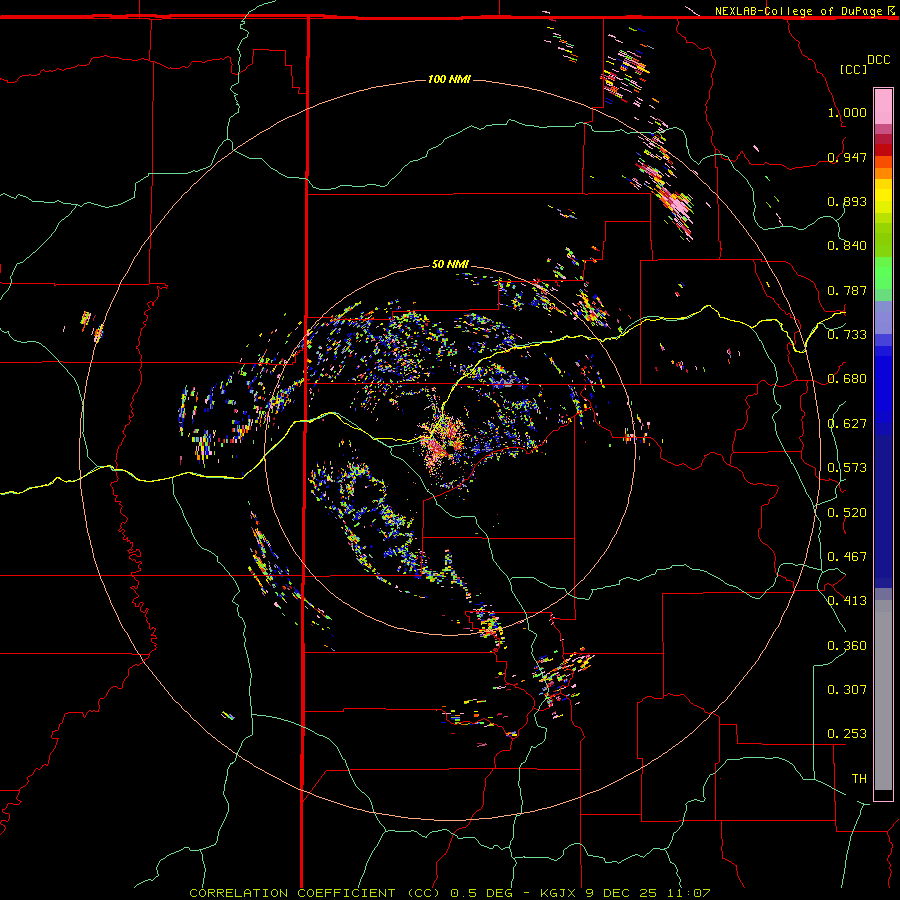Click the 0.307 scale value
Screen dimensions: 900x900
click(847, 690)
